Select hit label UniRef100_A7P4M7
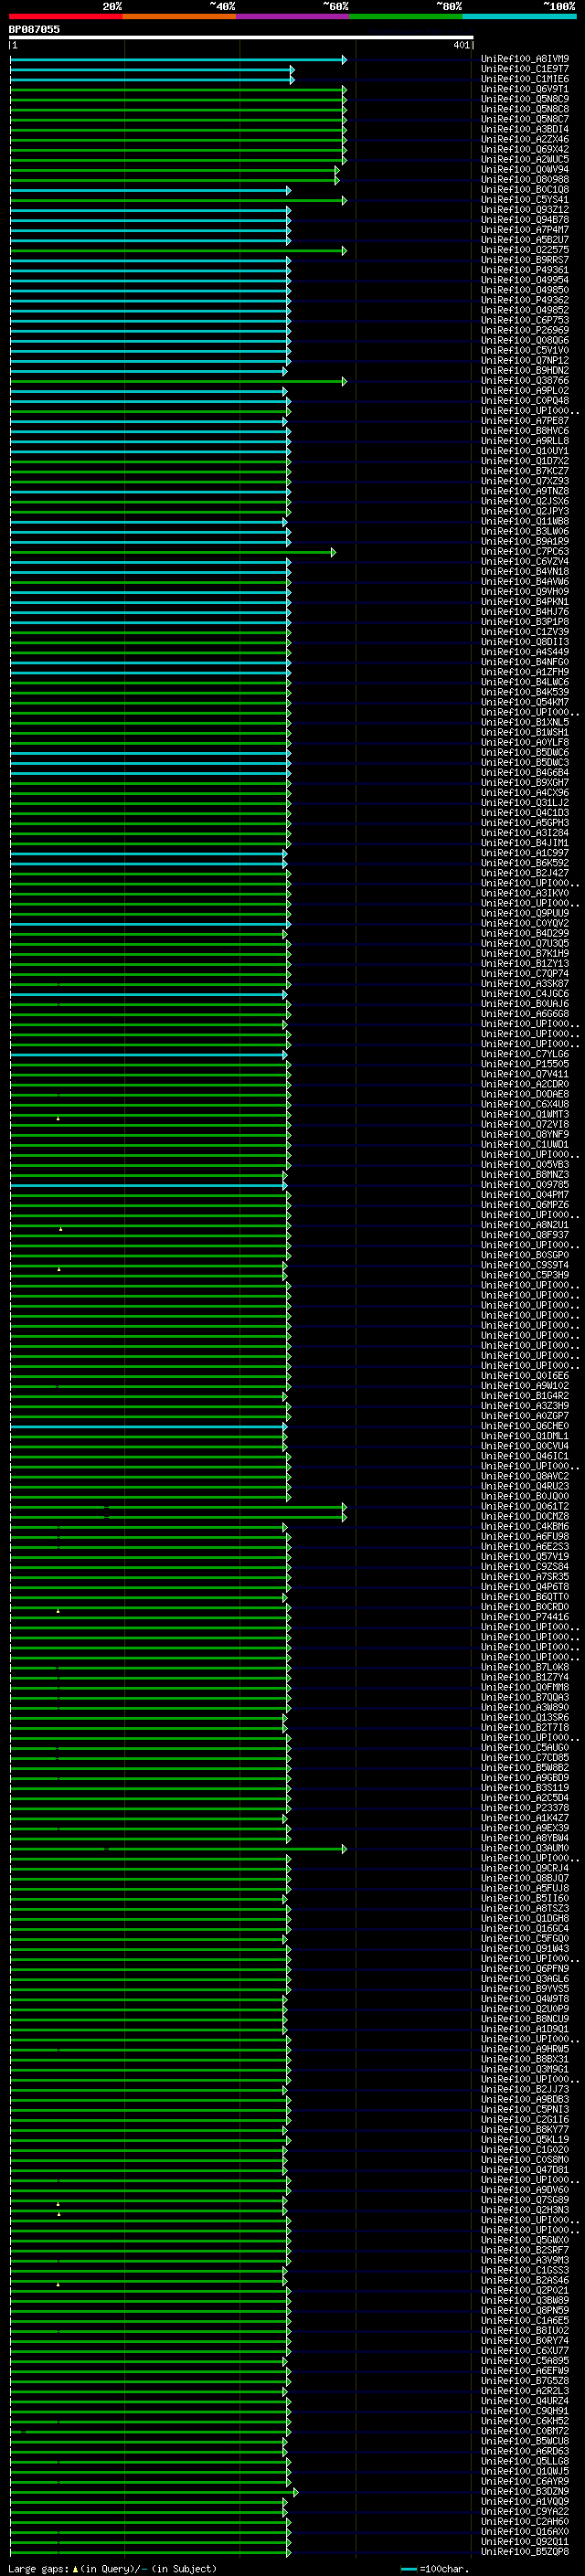The height and width of the screenshot is (2576, 585). pos(525,230)
